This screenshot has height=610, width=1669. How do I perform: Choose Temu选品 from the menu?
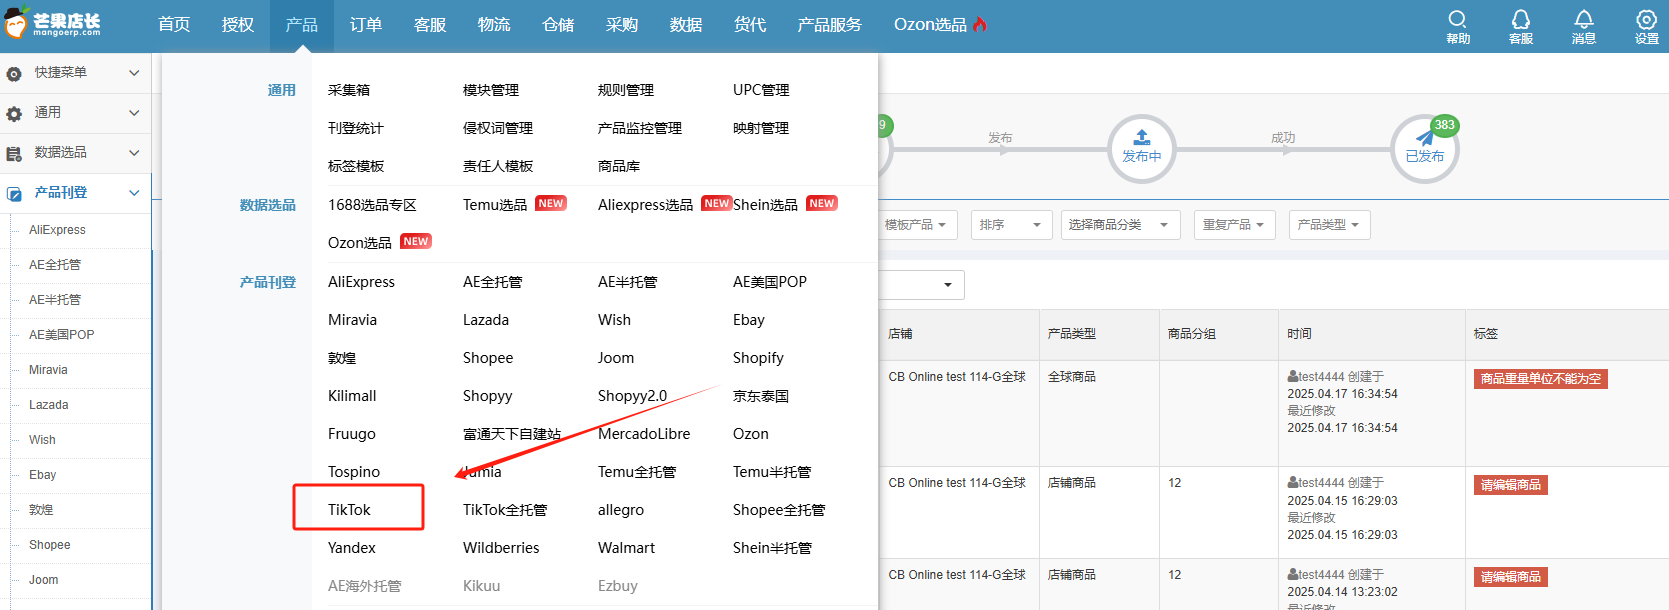tap(495, 205)
